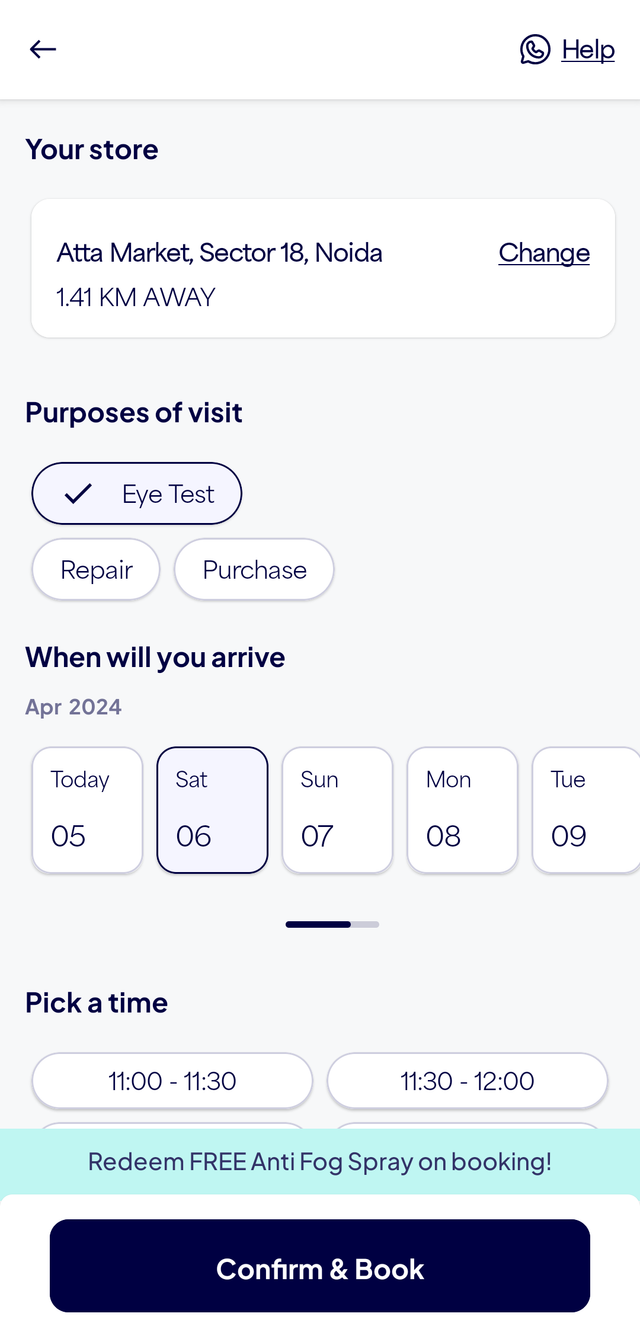Pick Sun 07 as arrival date

point(337,810)
